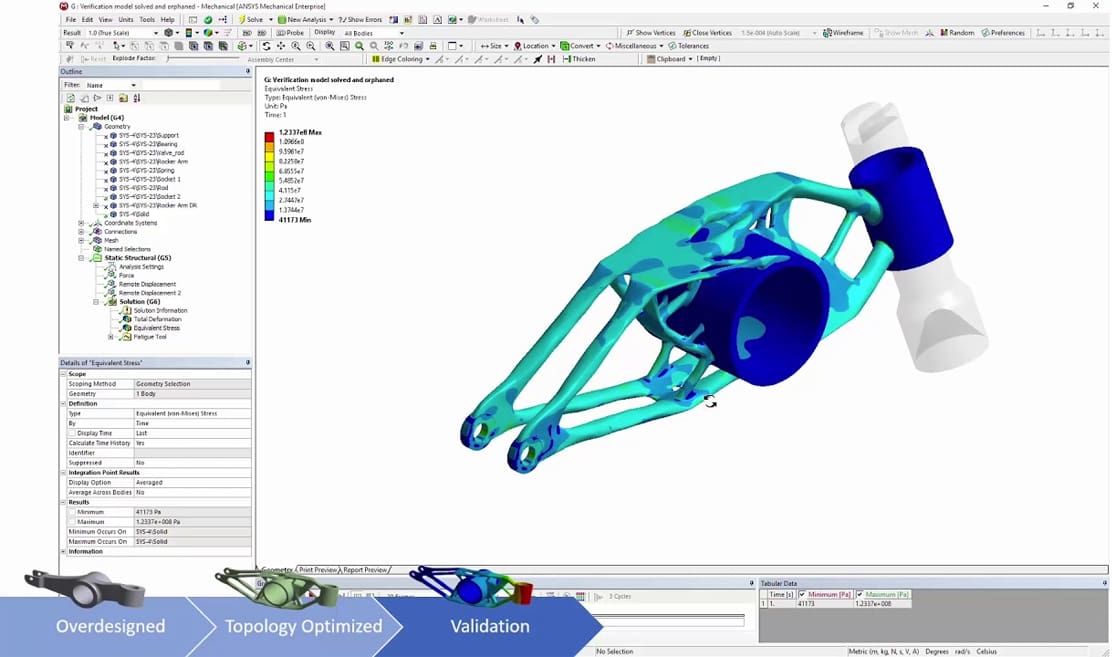Toggle Wireframe display mode
The width and height of the screenshot is (1112, 657).
[843, 33]
